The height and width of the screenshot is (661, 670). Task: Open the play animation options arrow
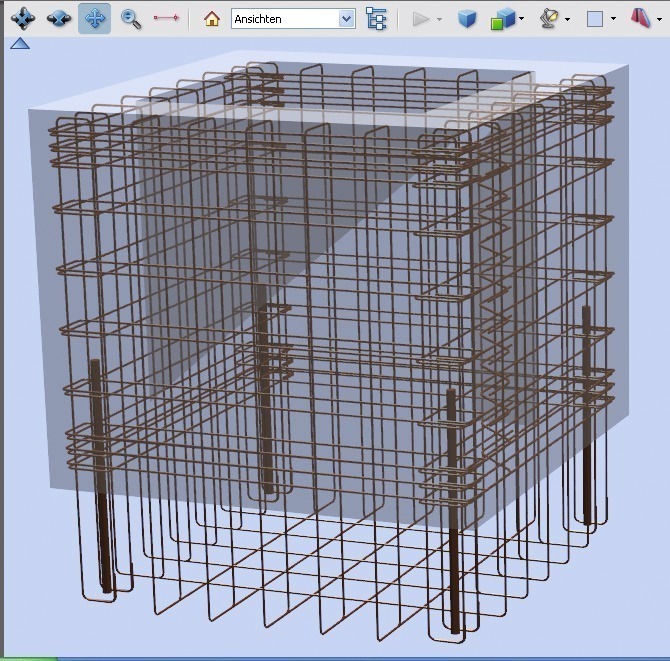439,19
